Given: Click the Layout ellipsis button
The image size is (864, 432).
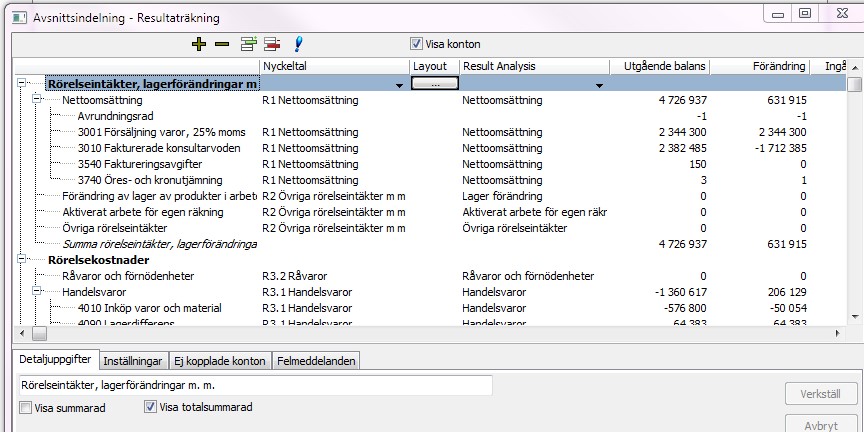Looking at the screenshot, I should (435, 83).
